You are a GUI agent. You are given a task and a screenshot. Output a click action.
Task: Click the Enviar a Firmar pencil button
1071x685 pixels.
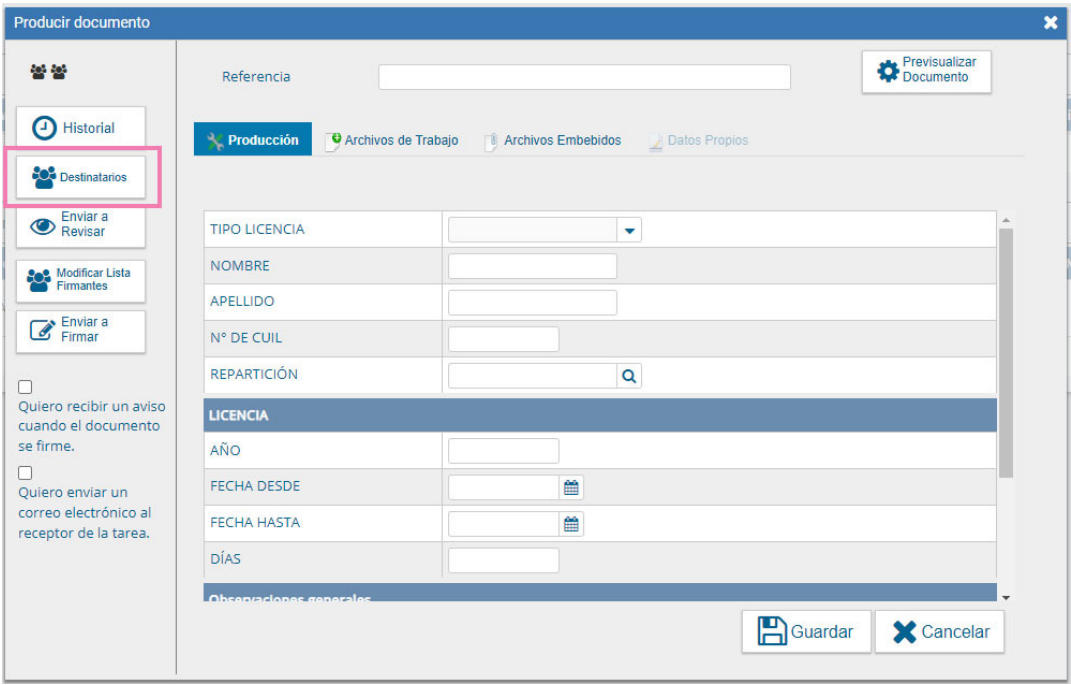(x=80, y=331)
